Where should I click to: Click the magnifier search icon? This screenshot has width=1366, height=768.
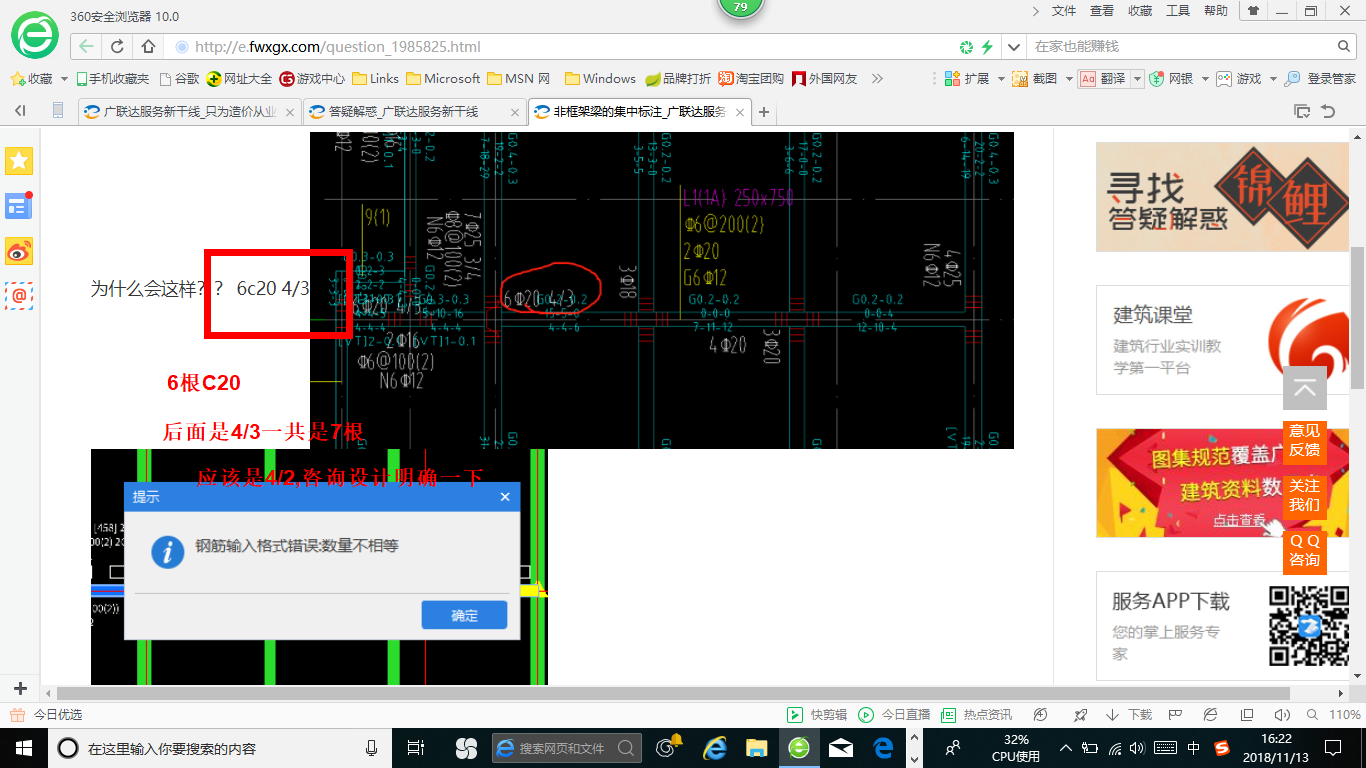[x=1345, y=47]
